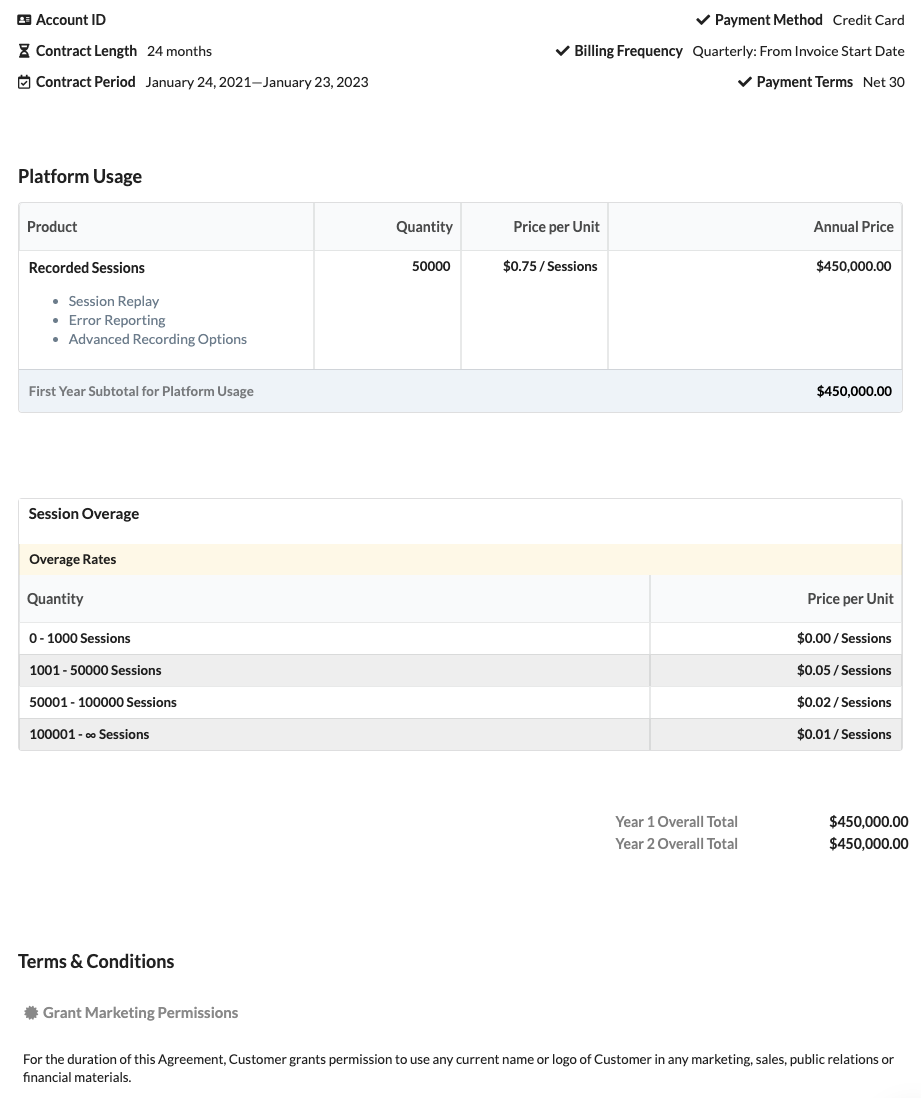Click the Payment Terms checkmark icon
The width and height of the screenshot is (921, 1098).
pos(744,82)
